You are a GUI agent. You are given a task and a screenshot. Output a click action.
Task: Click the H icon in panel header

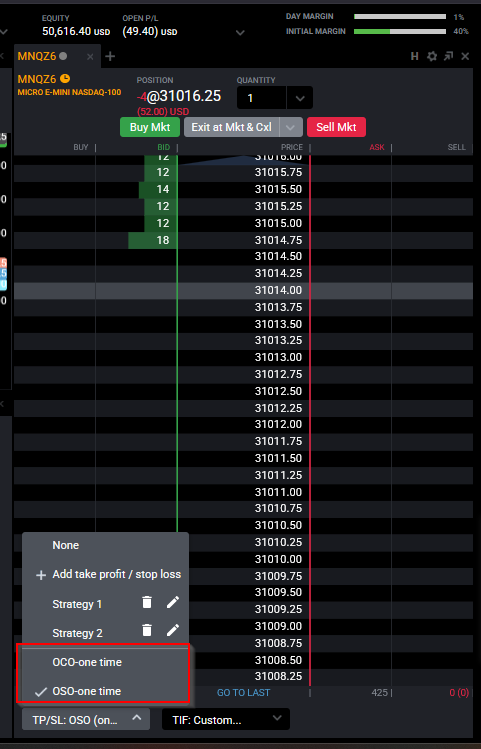(415, 56)
